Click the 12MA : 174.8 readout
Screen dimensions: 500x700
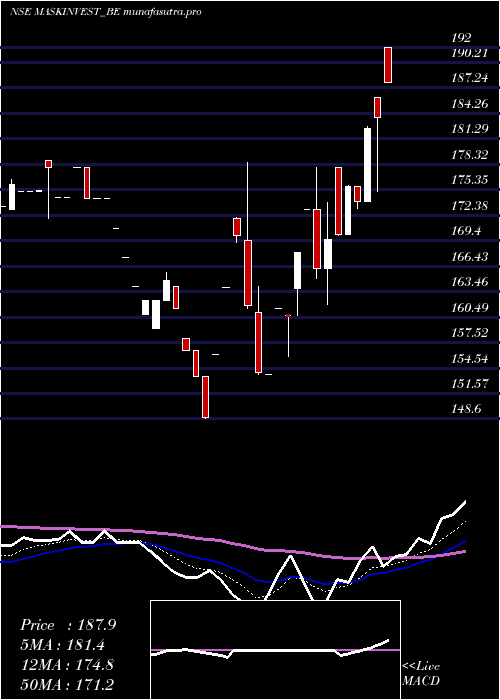[x=67, y=665]
